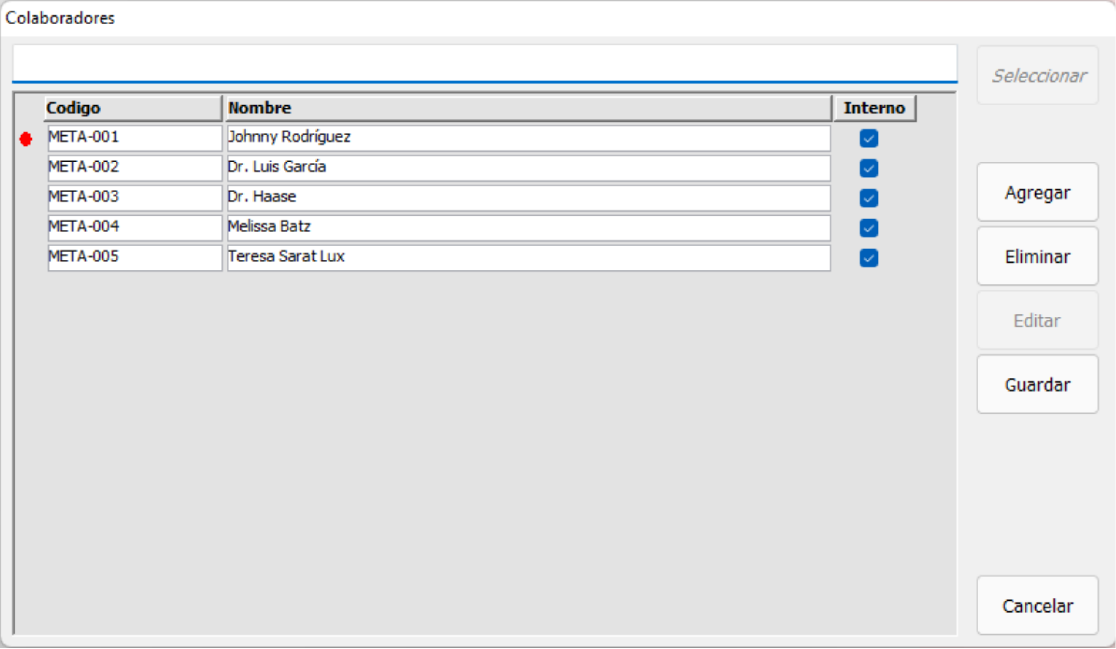Edit the Teresa Sarat Lux name cell
The image size is (1116, 649).
(x=528, y=257)
